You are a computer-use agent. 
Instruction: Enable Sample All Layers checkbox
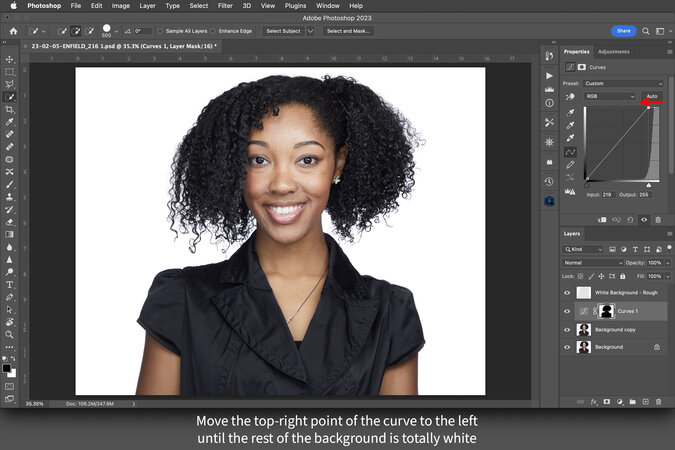(158, 31)
